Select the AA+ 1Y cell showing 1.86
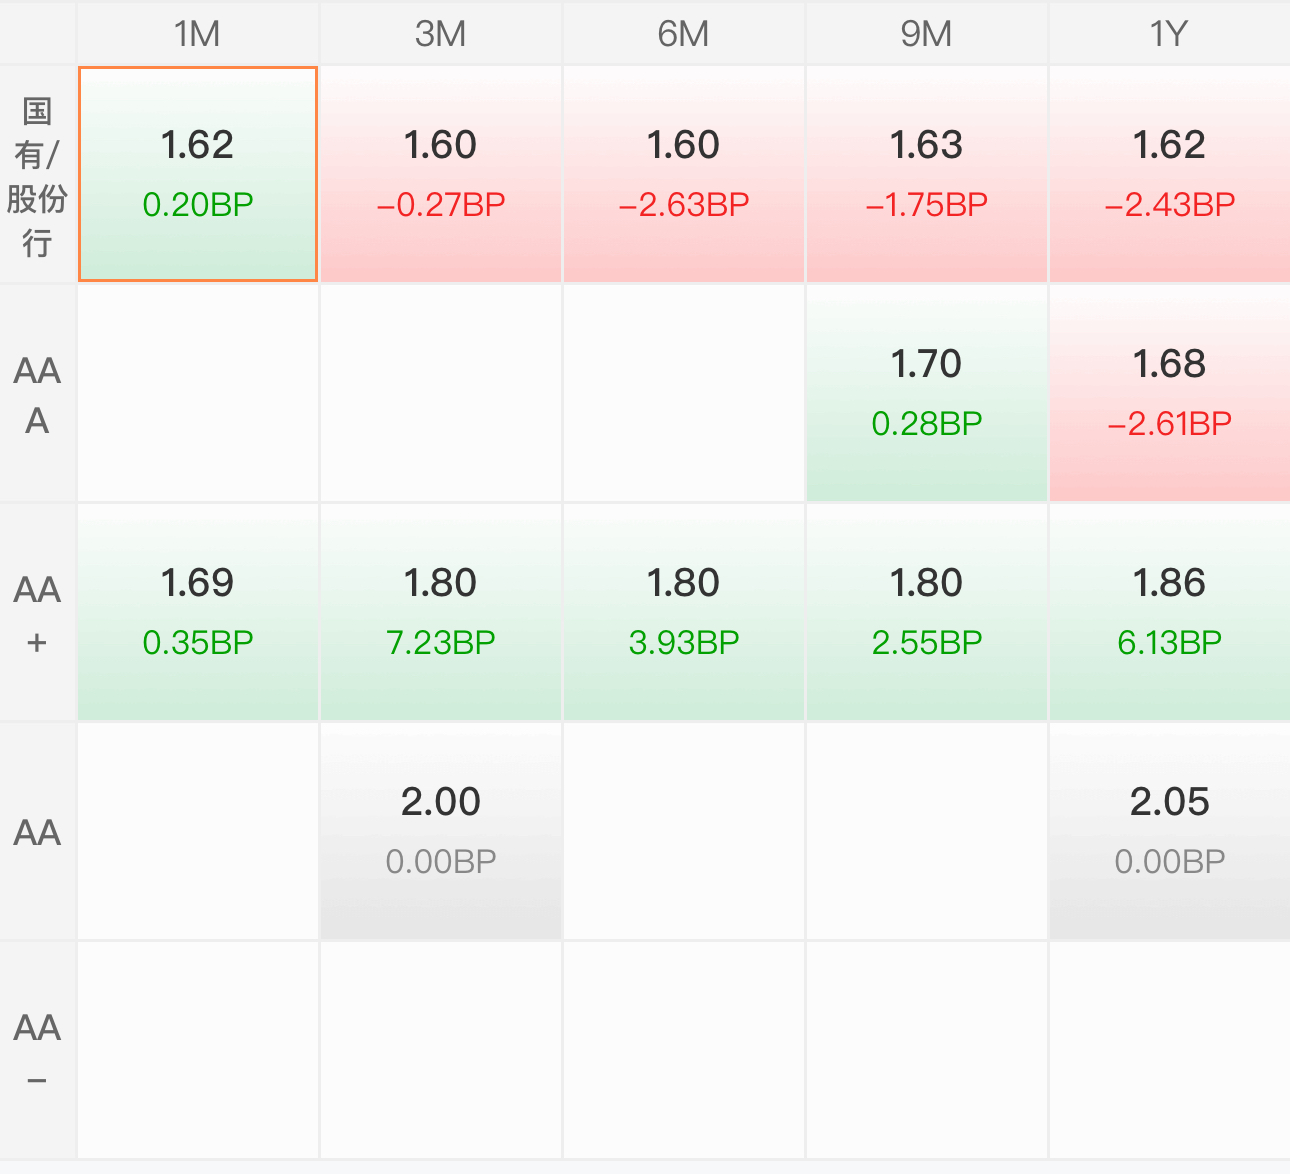 [1170, 612]
